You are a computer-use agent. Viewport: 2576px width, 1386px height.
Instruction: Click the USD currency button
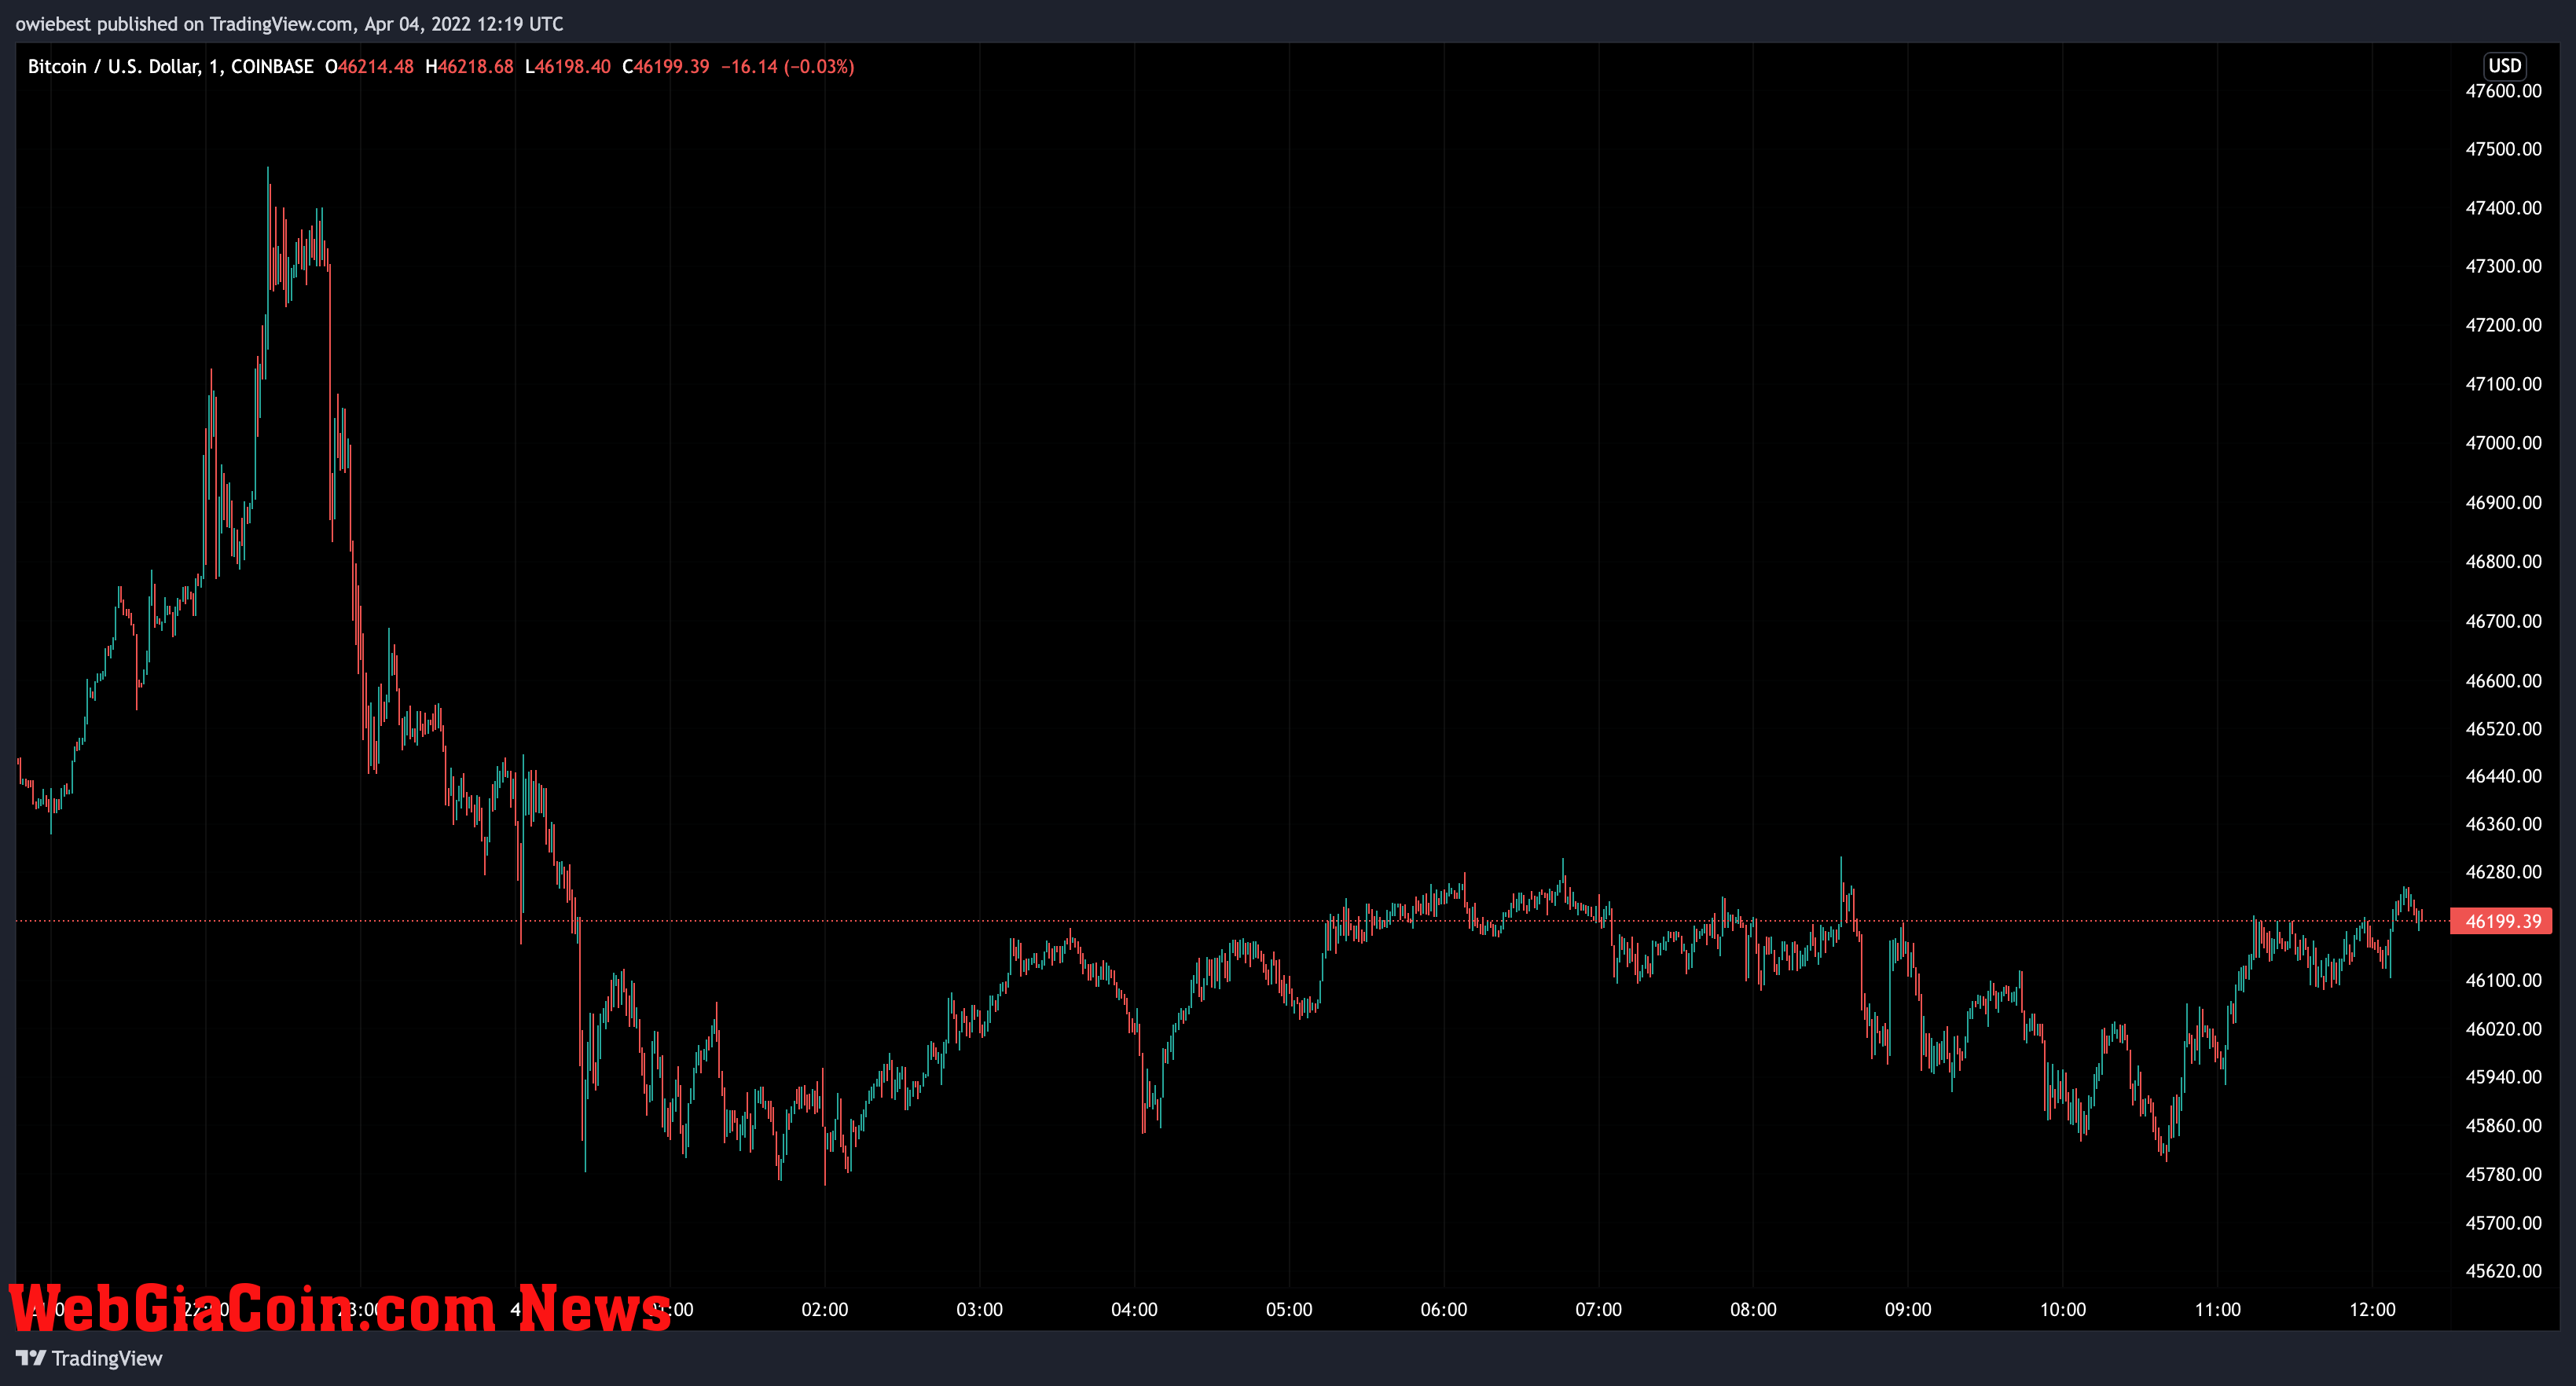pos(2504,65)
